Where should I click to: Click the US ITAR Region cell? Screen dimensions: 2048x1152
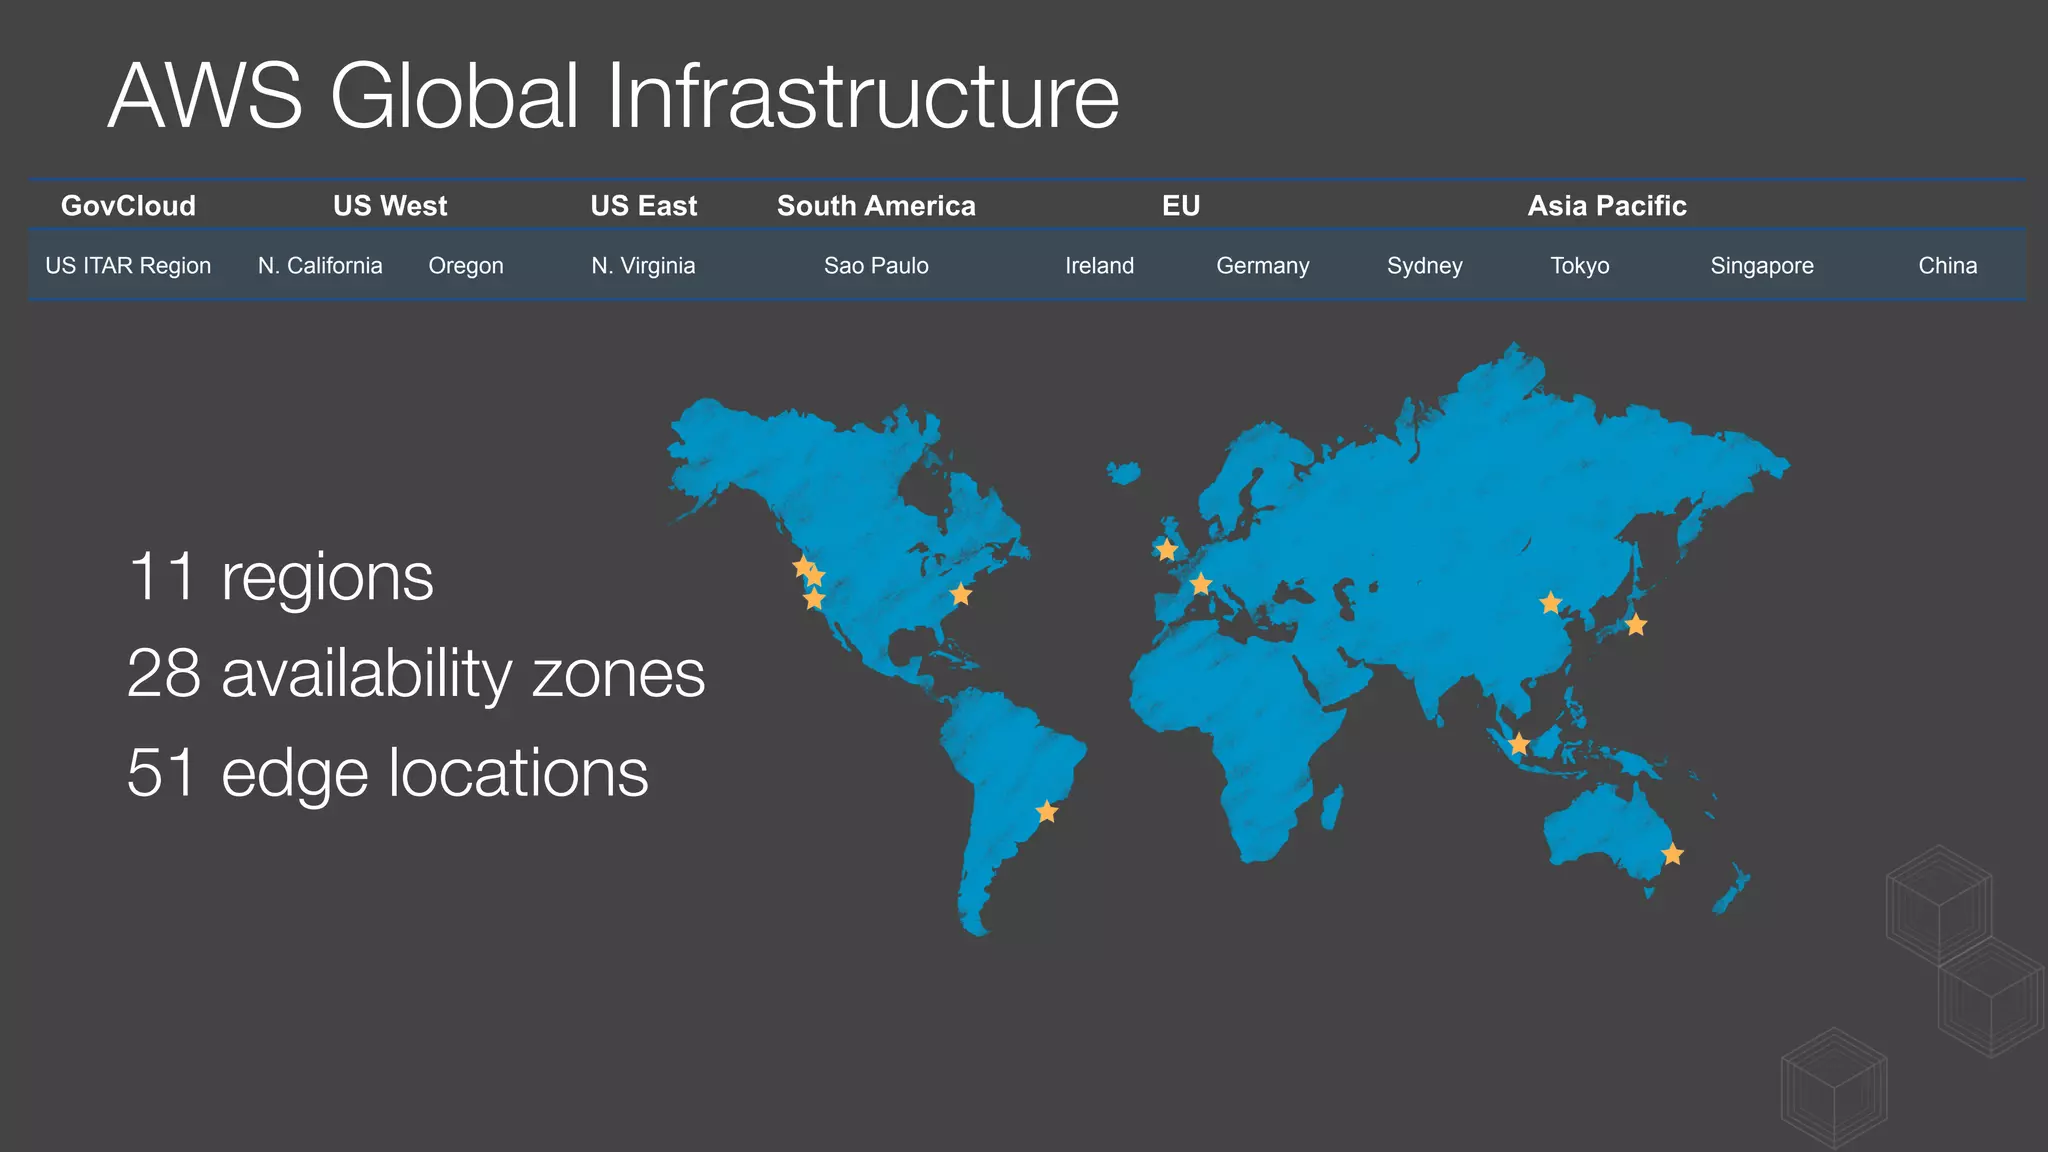[x=128, y=266]
